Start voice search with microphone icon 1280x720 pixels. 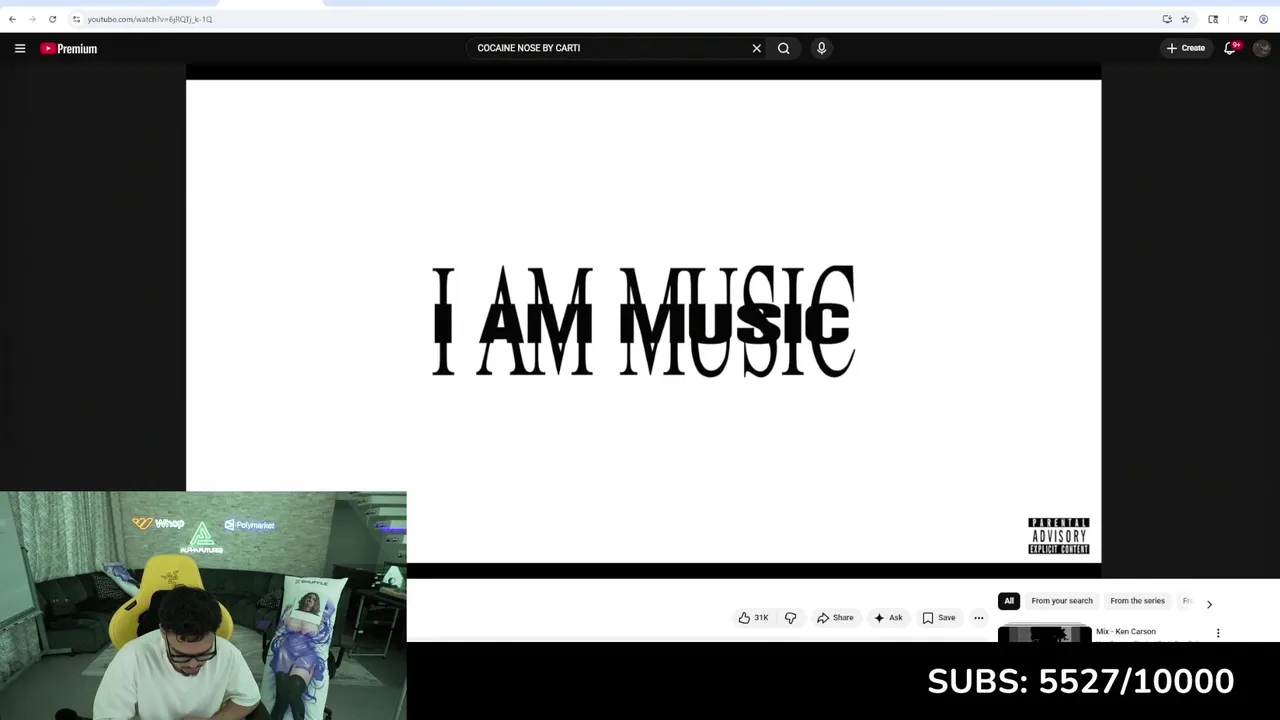click(821, 48)
